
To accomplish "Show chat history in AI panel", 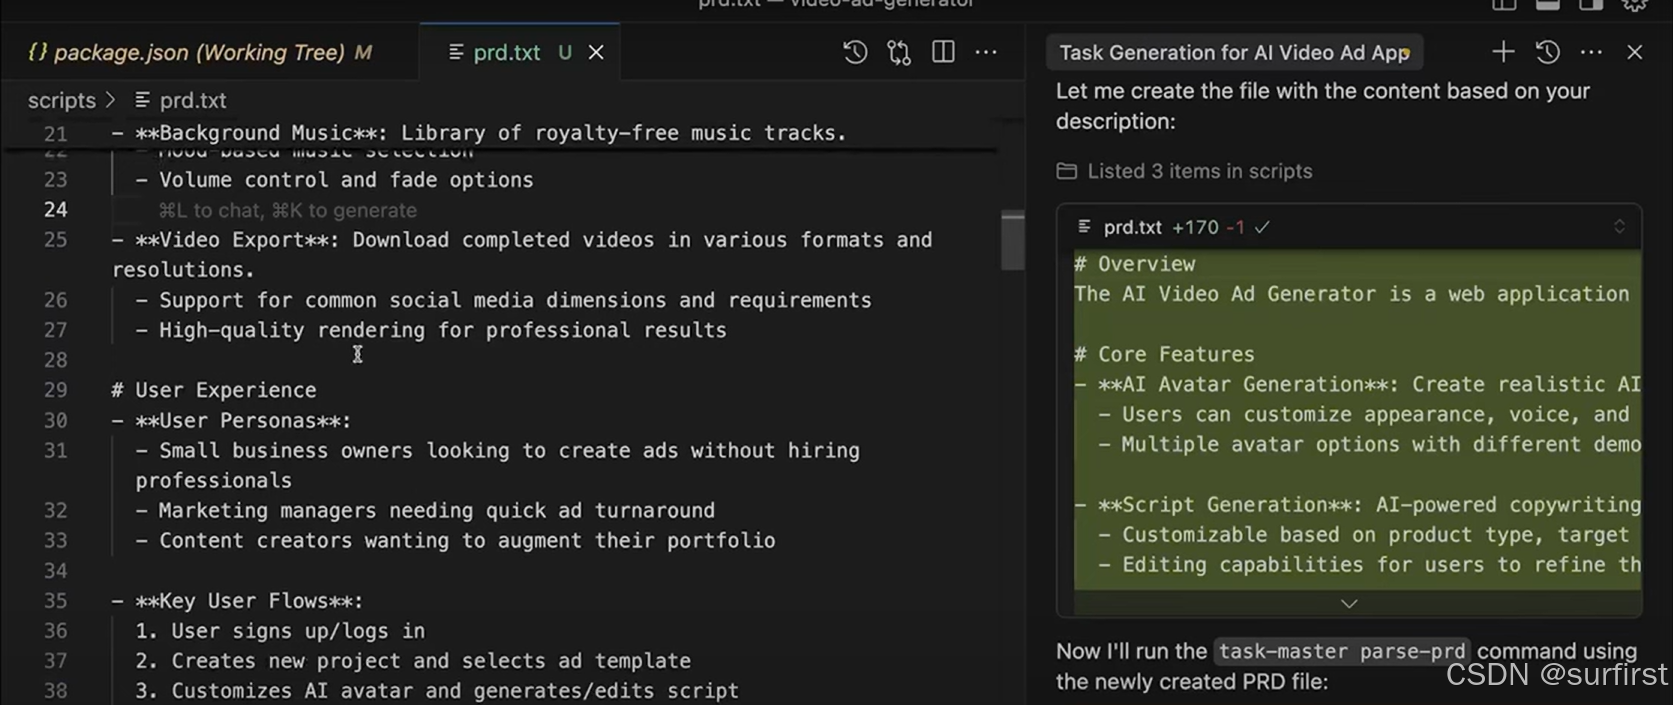I will [1547, 52].
